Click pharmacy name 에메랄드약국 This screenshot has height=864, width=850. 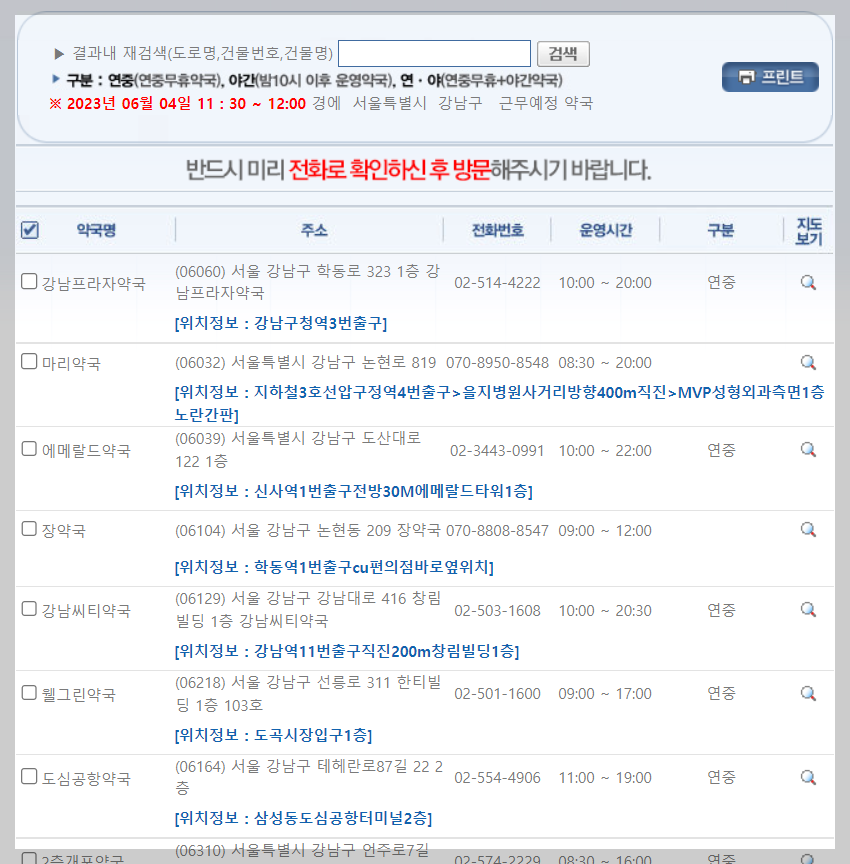(86, 451)
